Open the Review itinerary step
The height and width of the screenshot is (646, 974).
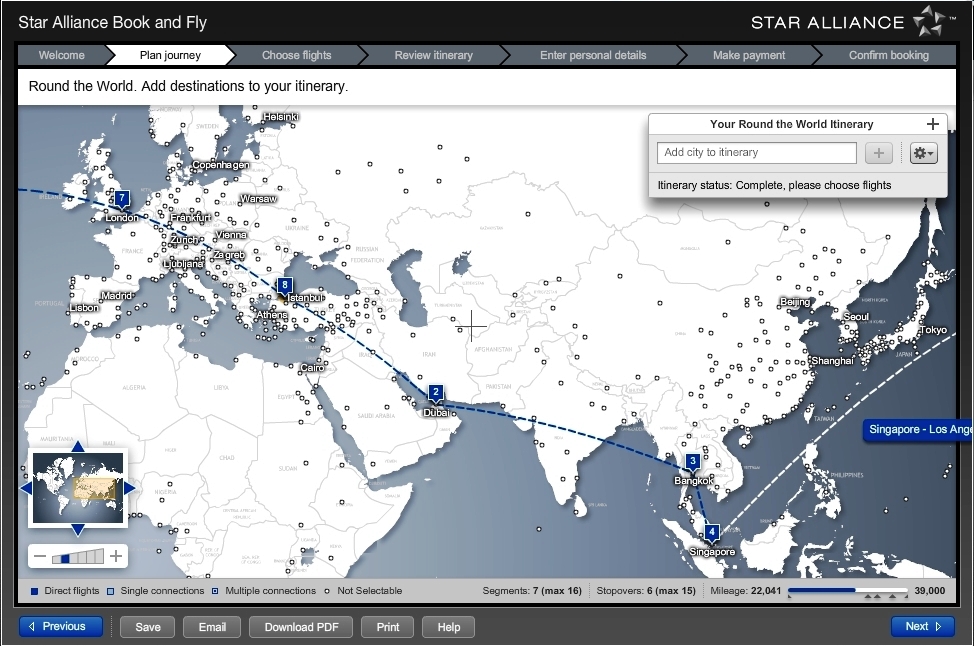[434, 55]
